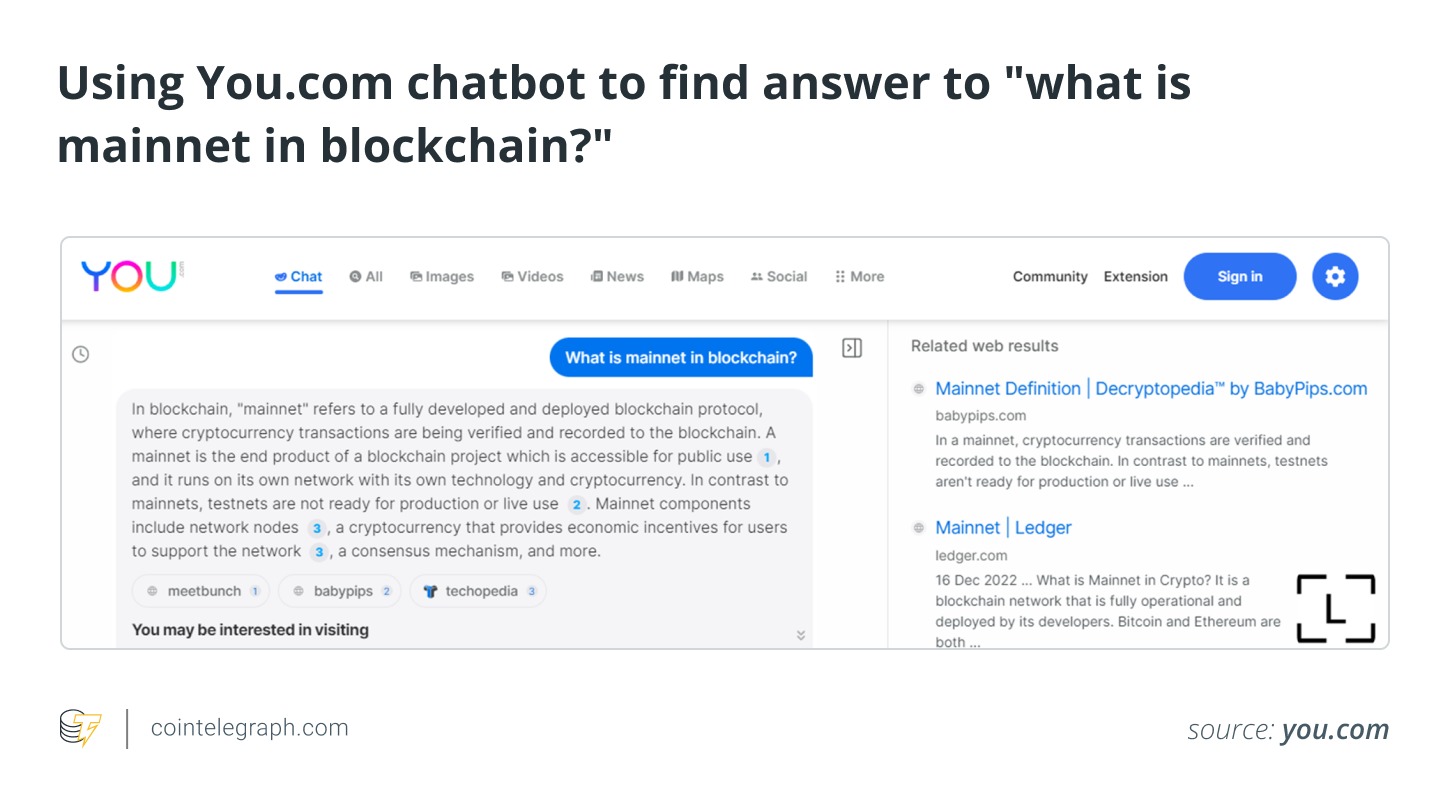Viewport: 1450px width, 809px height.
Task: Click citation badge 2 after live use
Action: pyautogui.click(x=576, y=504)
